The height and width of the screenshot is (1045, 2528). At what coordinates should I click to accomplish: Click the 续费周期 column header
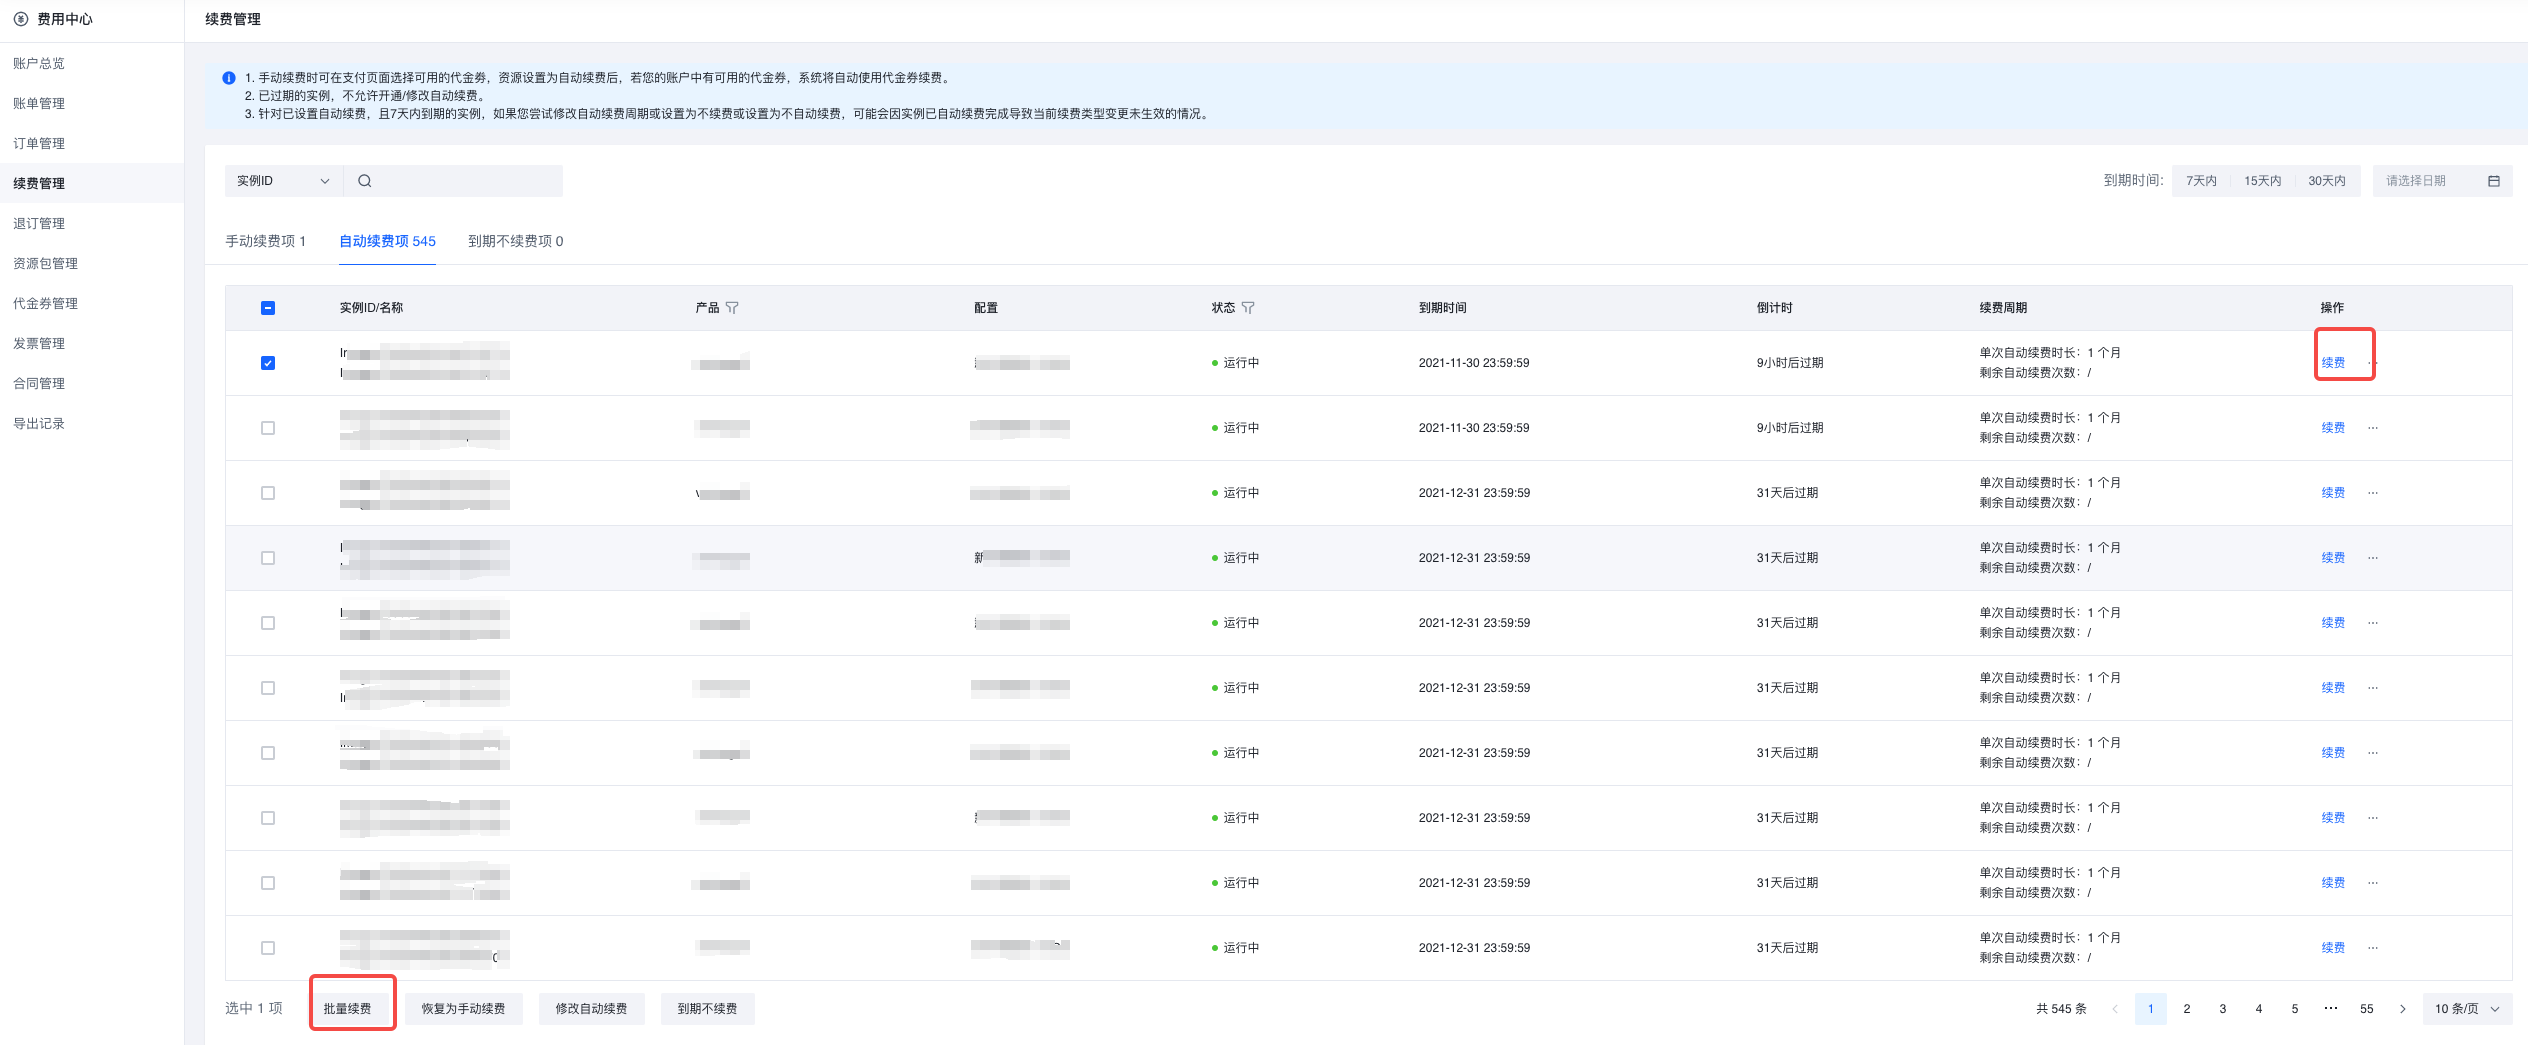click(2003, 308)
